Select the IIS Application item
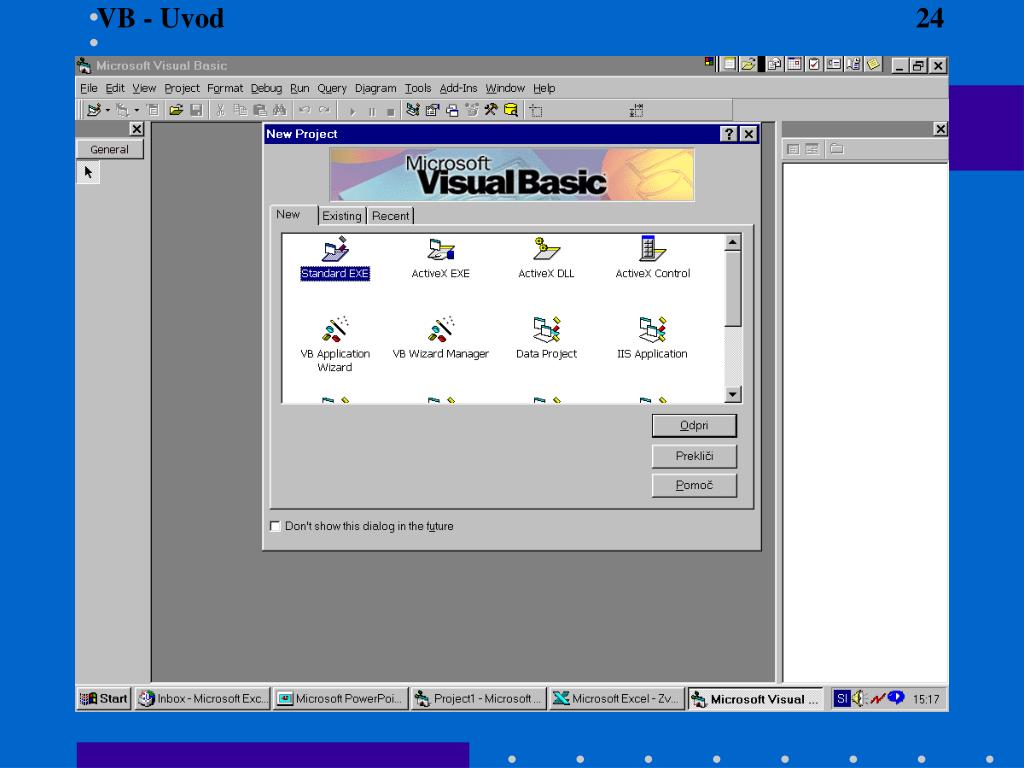 coord(652,338)
